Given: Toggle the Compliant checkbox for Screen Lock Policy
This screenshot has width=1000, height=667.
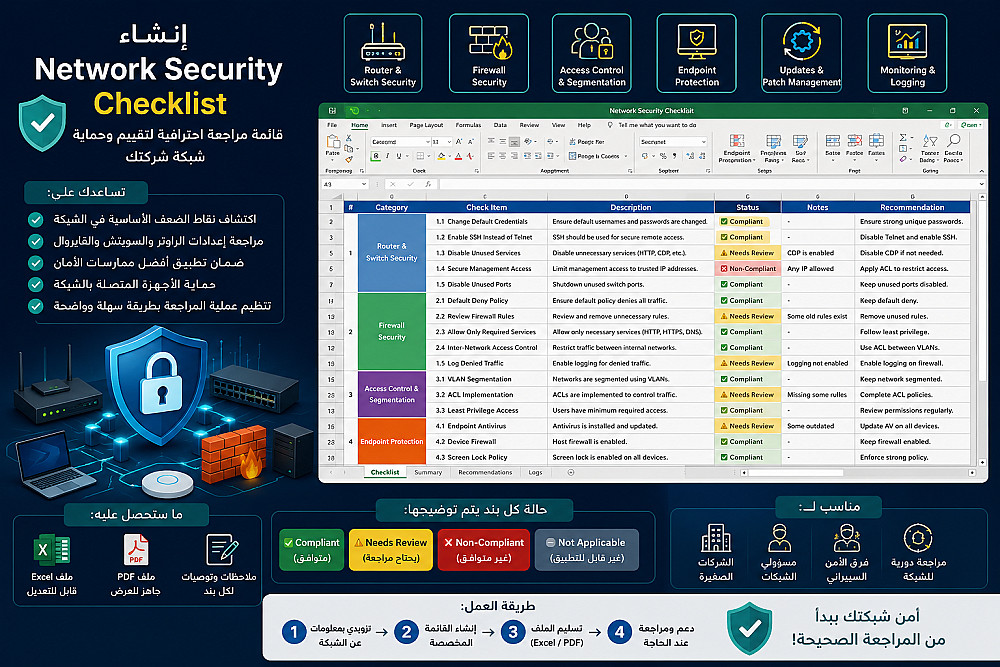Looking at the screenshot, I should point(724,457).
